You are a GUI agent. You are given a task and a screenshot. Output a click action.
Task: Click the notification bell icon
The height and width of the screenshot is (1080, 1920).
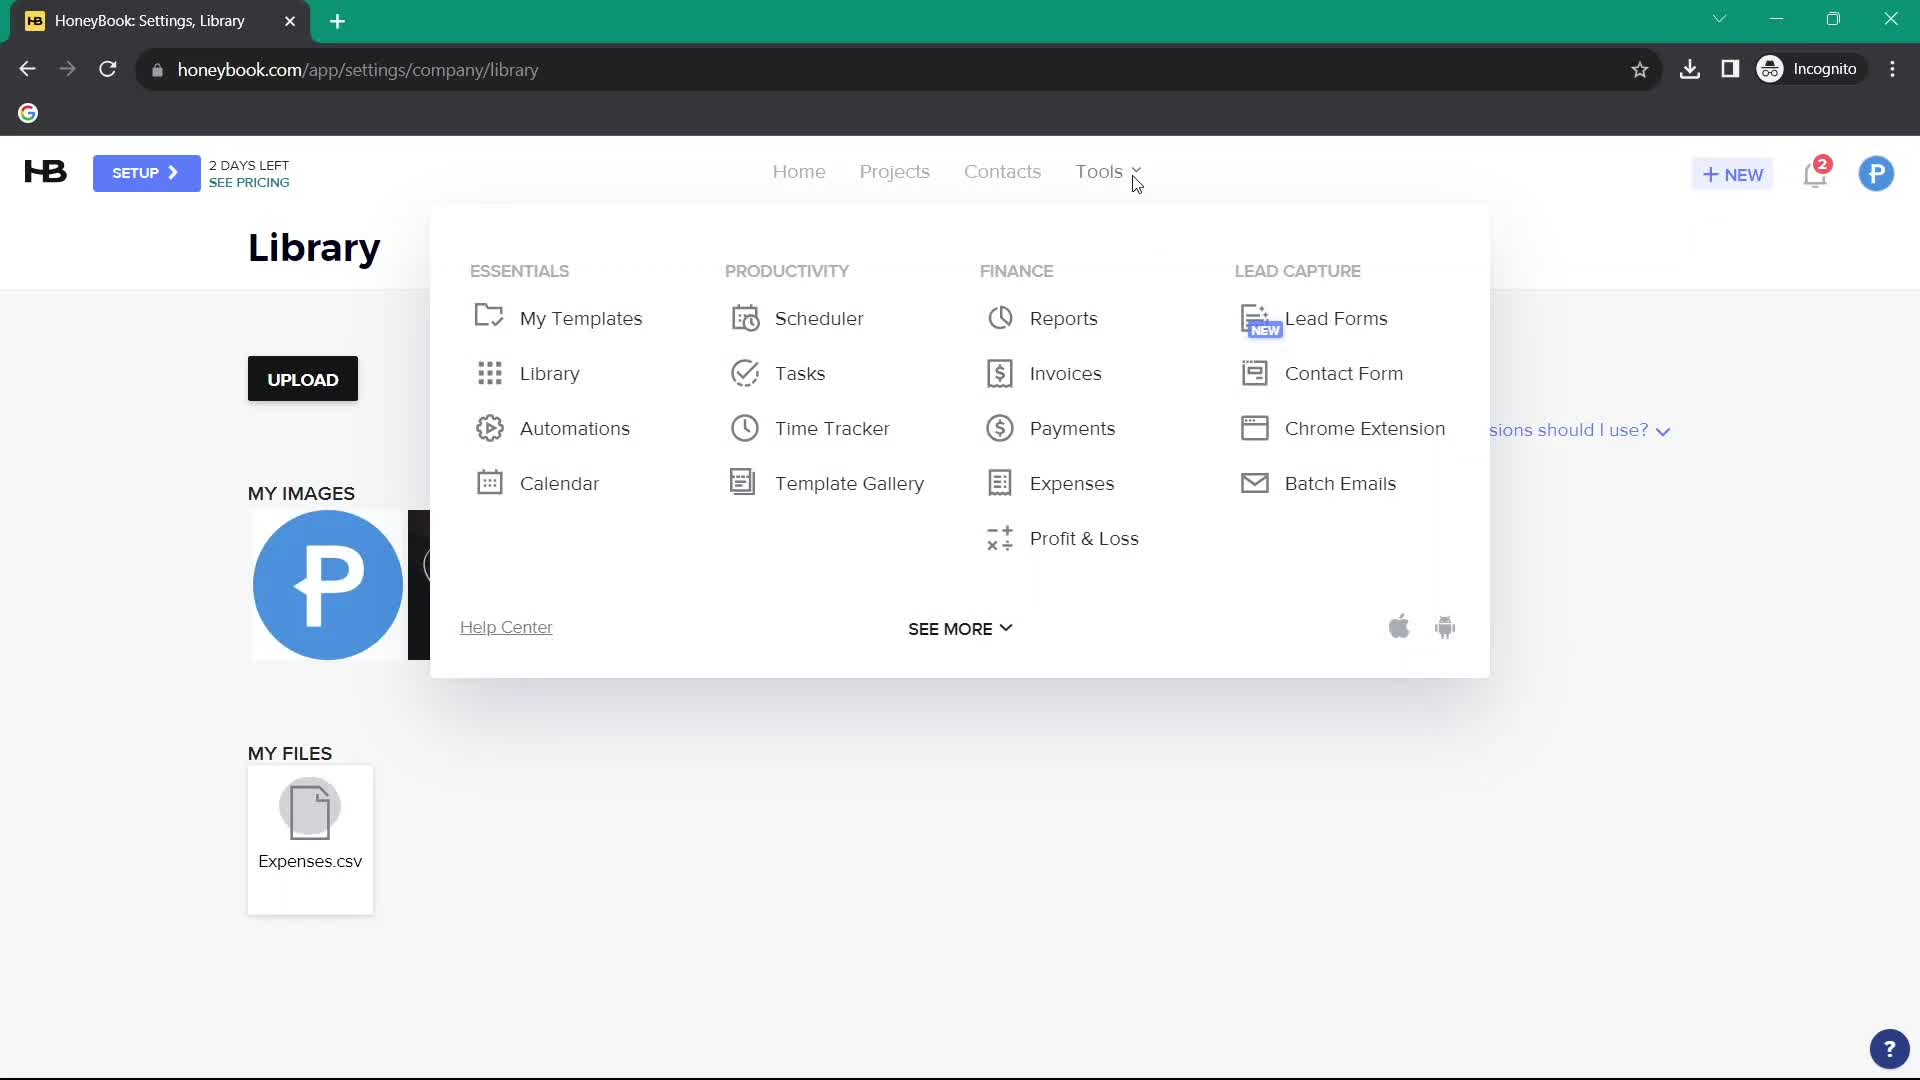click(x=1816, y=174)
